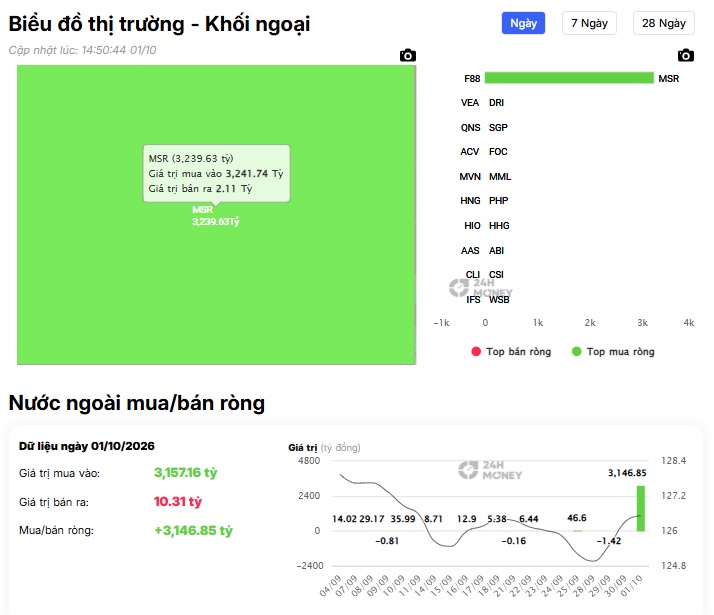Click the Dữ liệu ngày 01/10/2026 heading

click(x=87, y=446)
